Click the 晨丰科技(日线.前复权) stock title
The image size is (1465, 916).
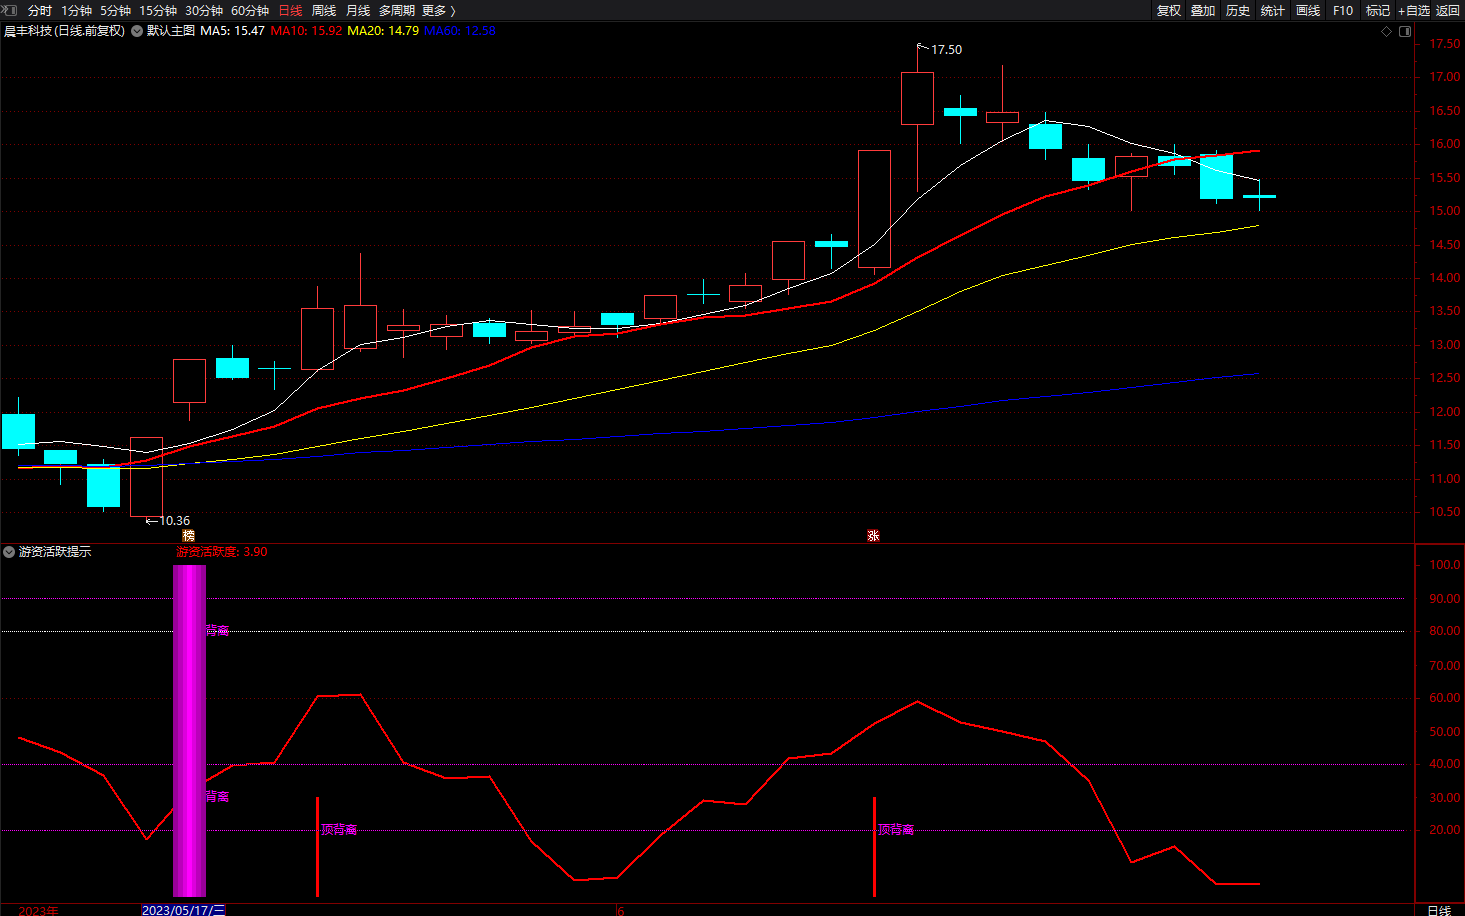click(x=65, y=31)
